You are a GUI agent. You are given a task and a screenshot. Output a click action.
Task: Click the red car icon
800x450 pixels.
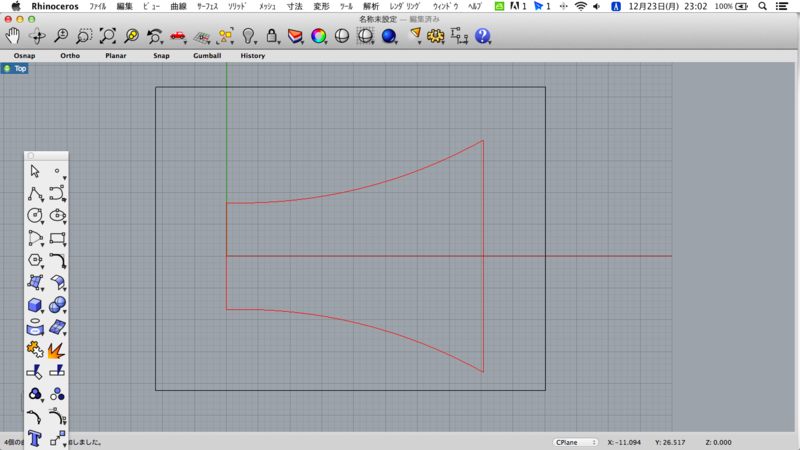(178, 36)
